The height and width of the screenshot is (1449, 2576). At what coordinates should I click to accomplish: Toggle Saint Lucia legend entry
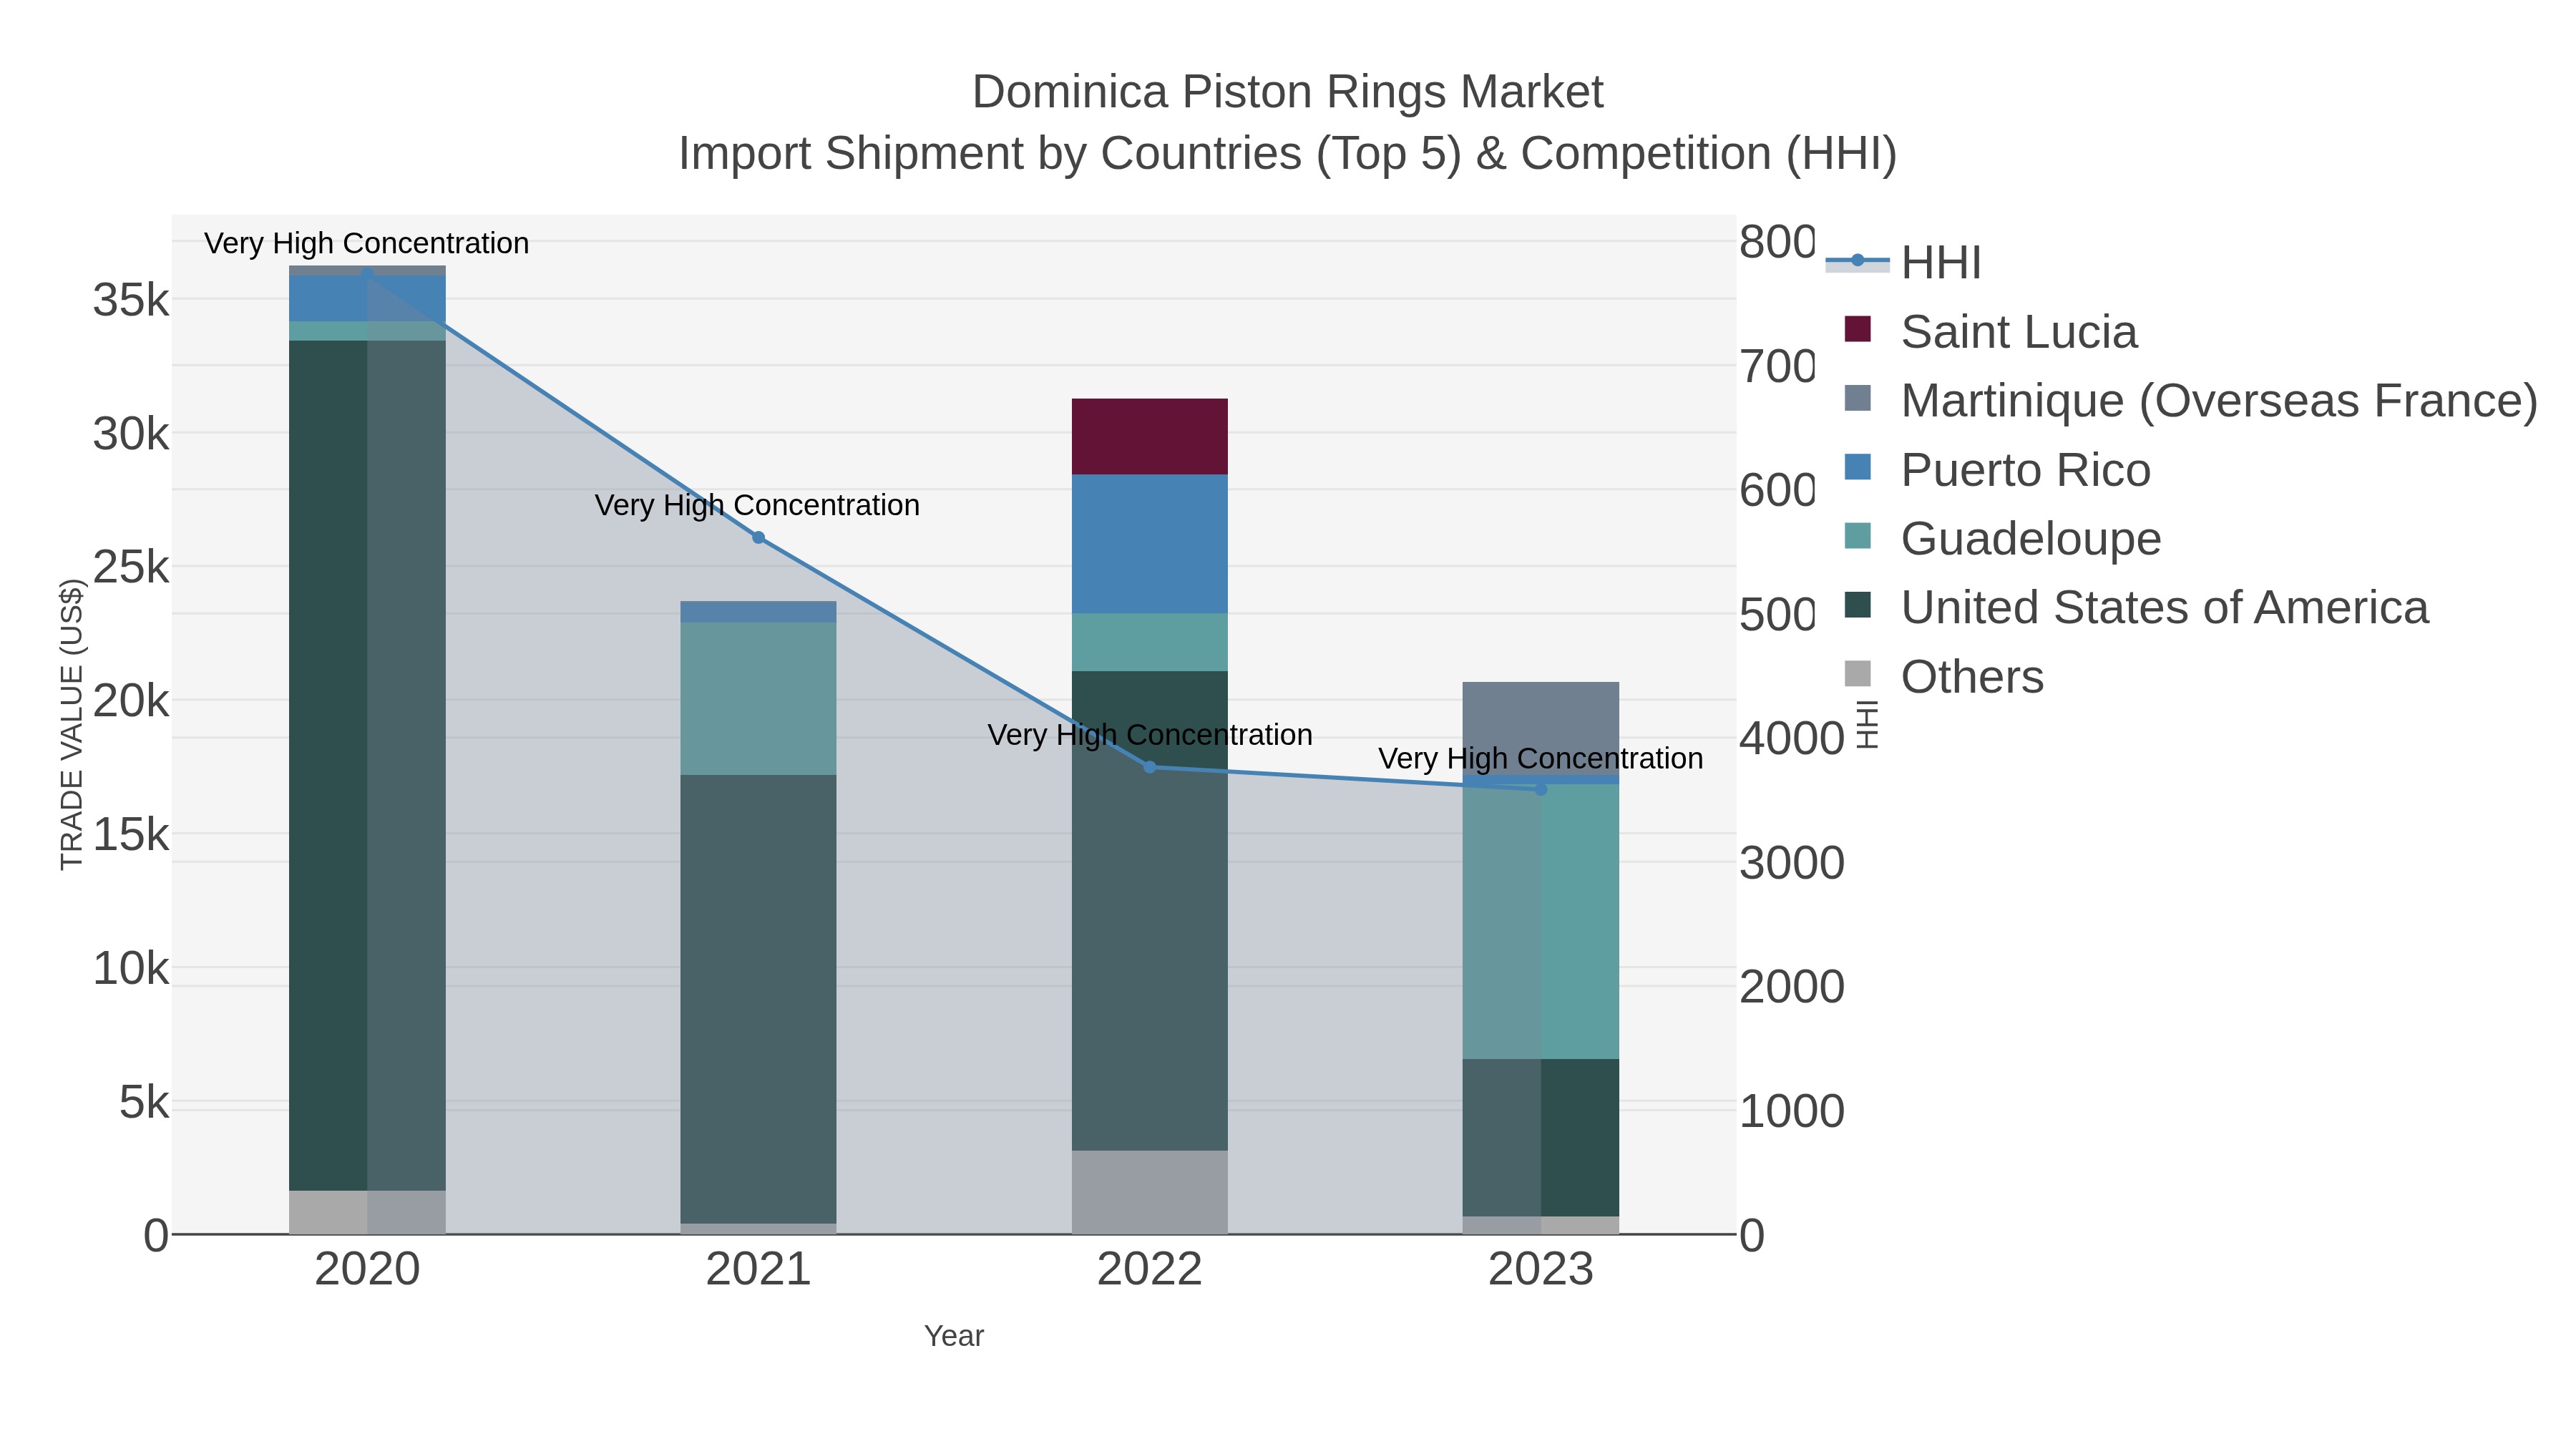[1991, 332]
